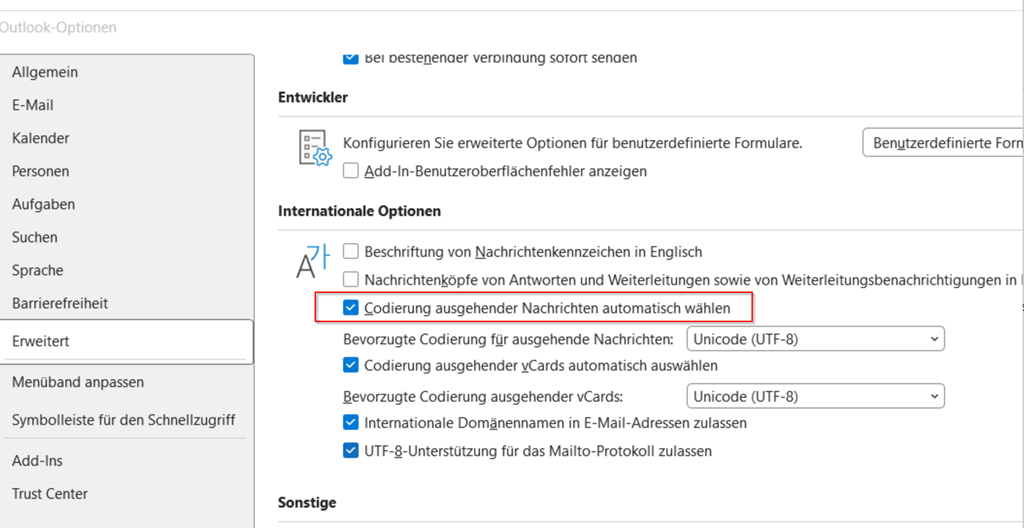The height and width of the screenshot is (528, 1024).
Task: Select Menüband anpassen in the sidebar
Action: (78, 382)
